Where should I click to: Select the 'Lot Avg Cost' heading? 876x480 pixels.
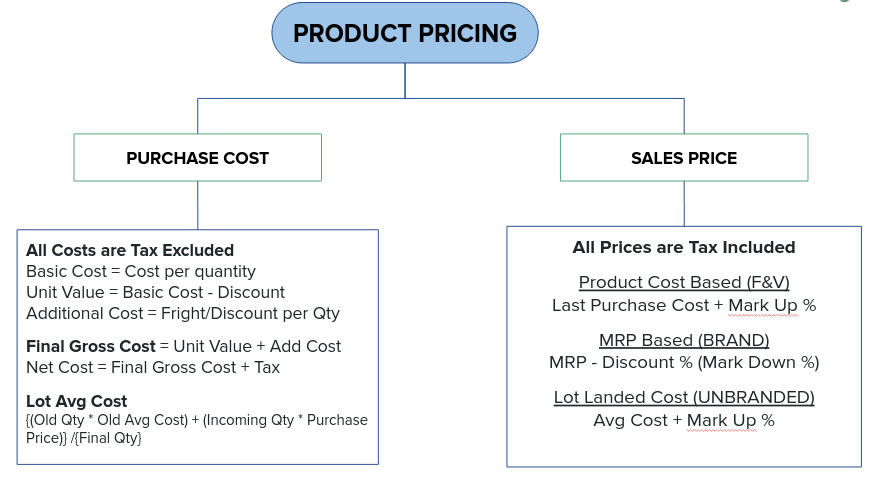[x=77, y=401]
